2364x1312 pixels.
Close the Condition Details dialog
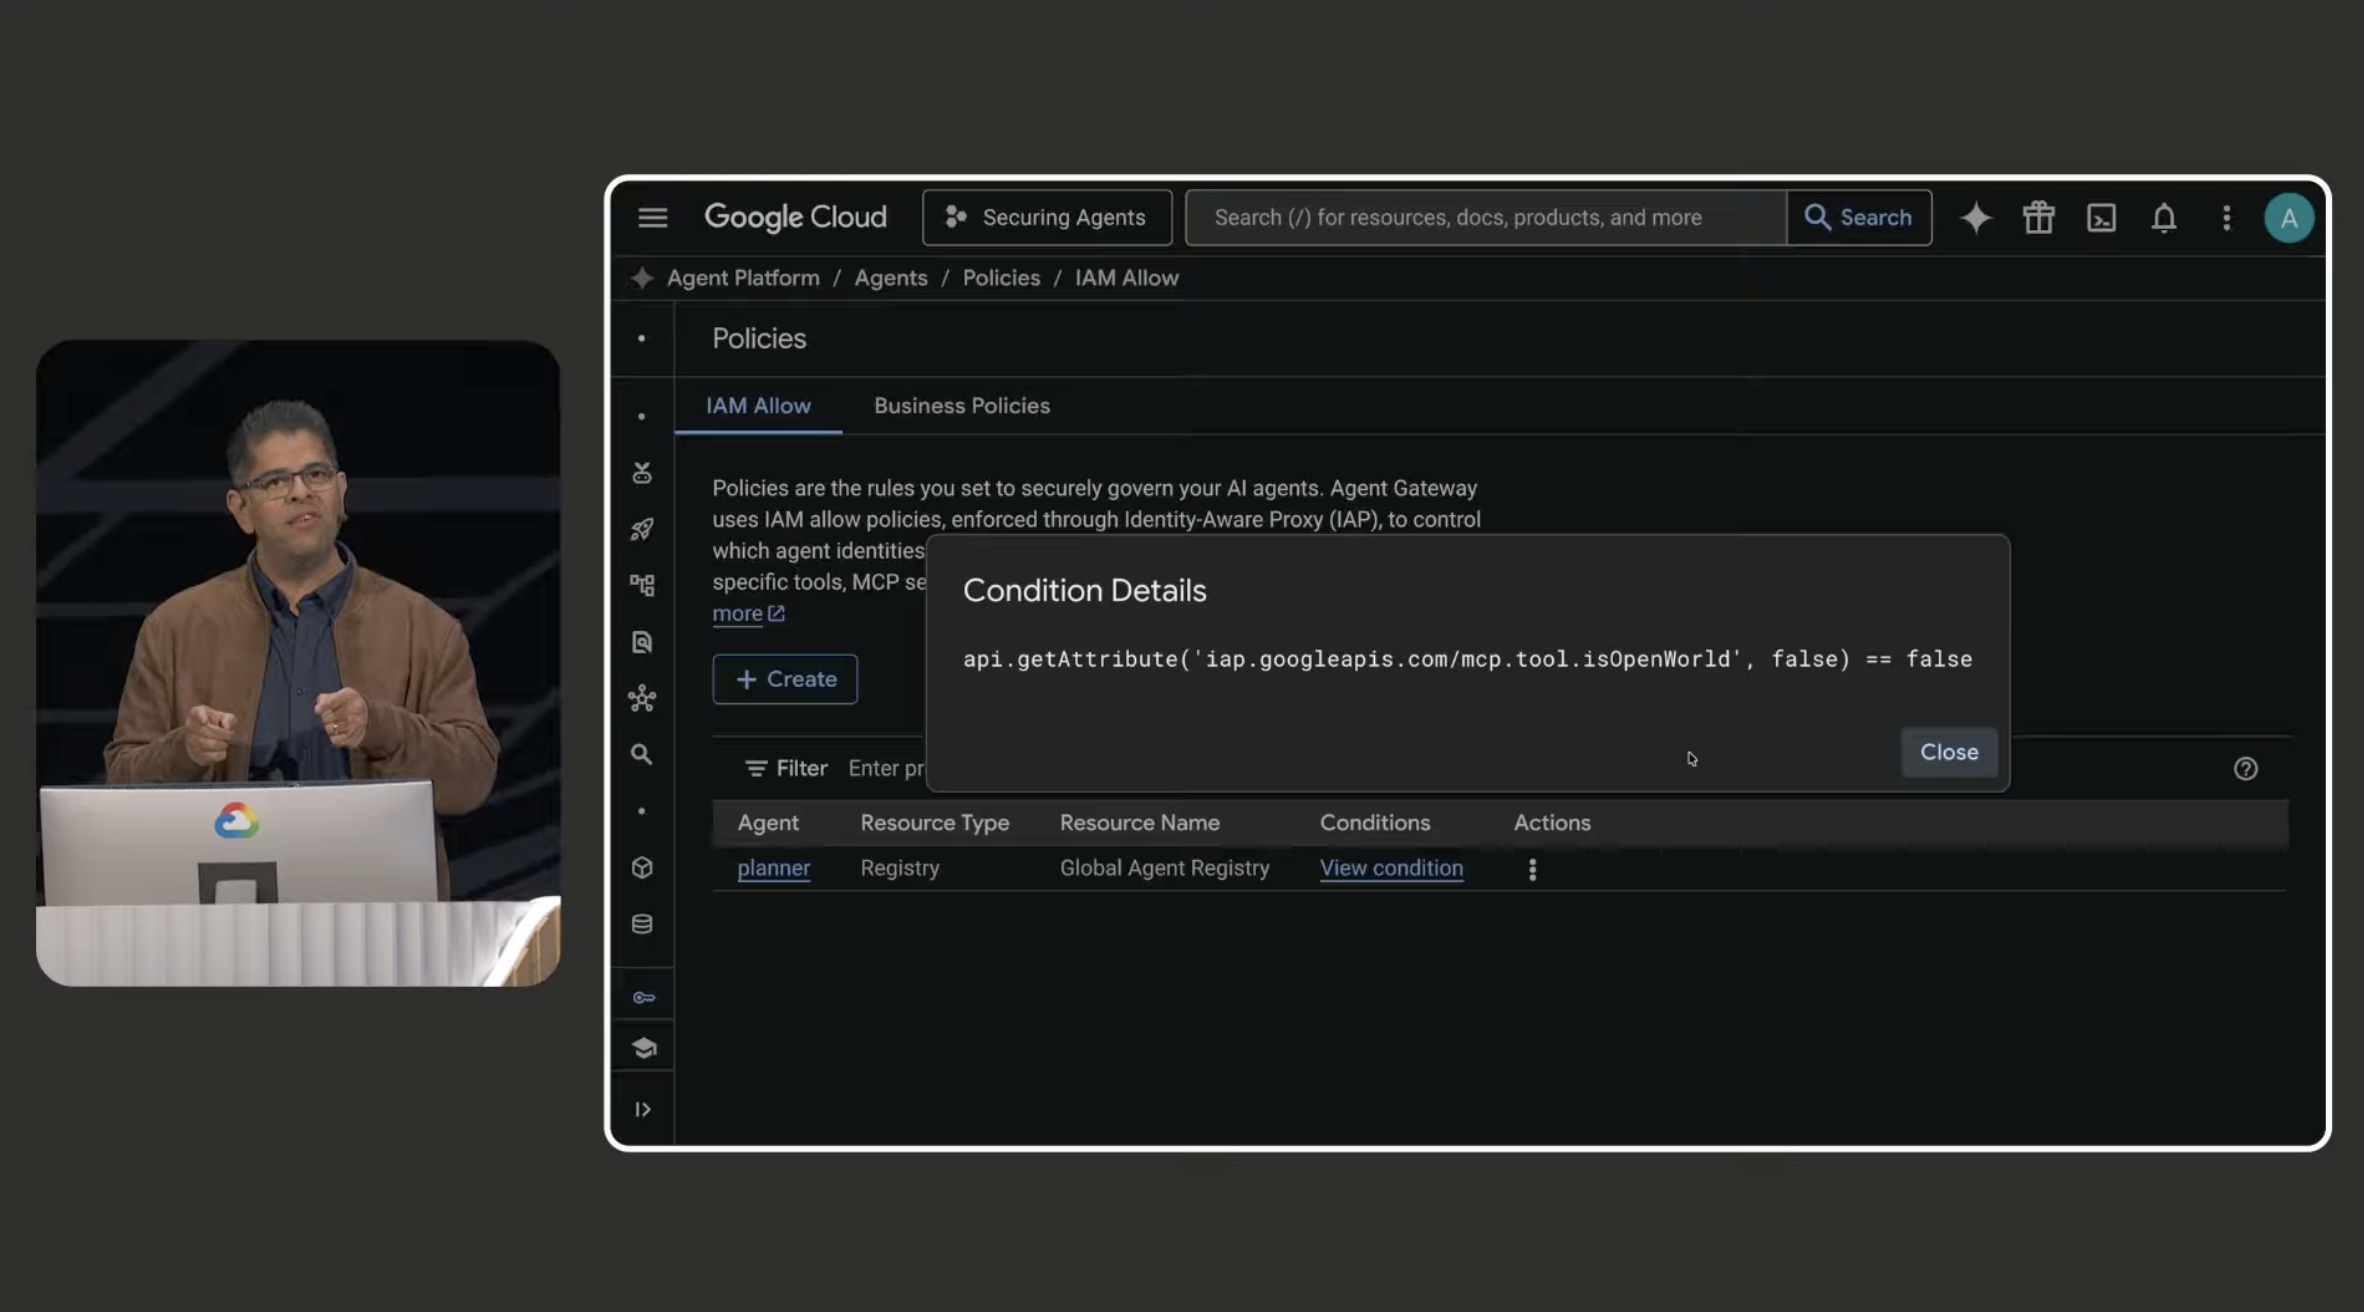coord(1948,752)
